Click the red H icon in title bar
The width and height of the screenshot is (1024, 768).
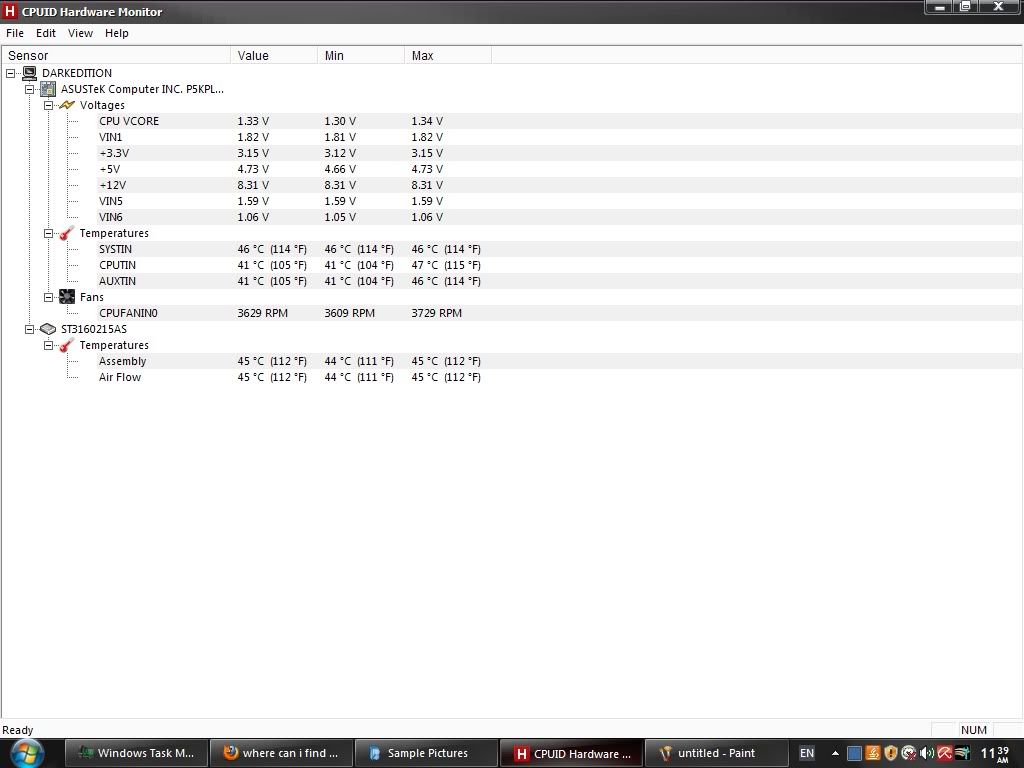[x=10, y=11]
